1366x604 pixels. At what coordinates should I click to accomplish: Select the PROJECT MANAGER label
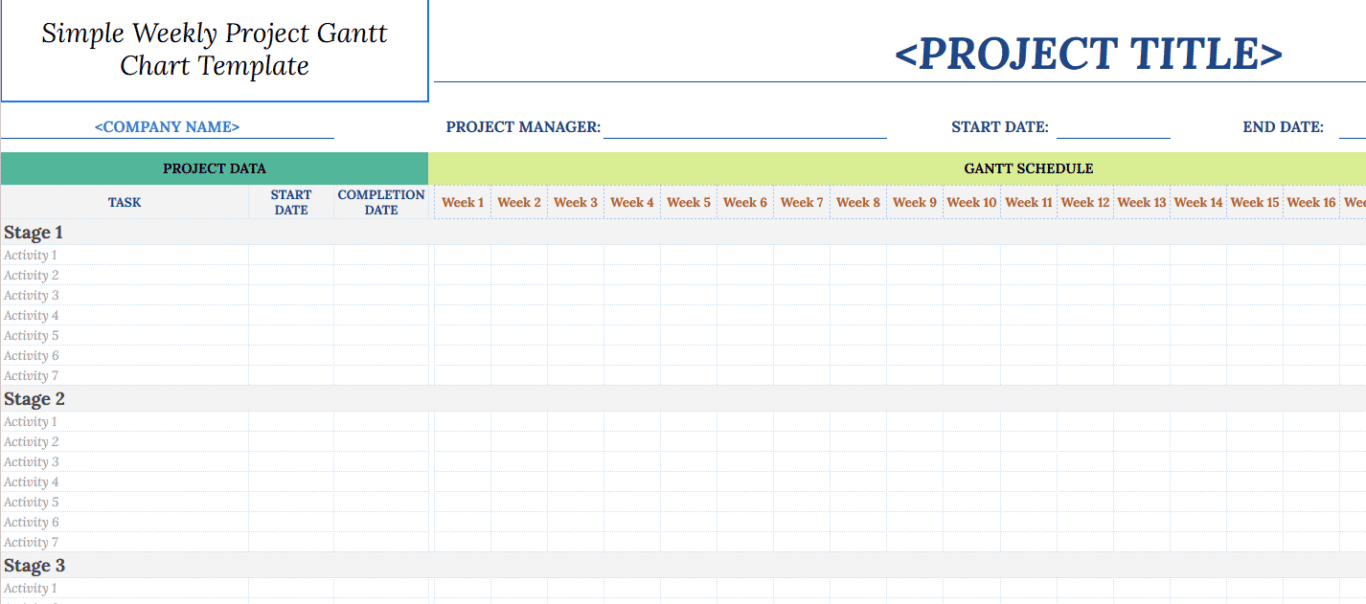(x=523, y=127)
